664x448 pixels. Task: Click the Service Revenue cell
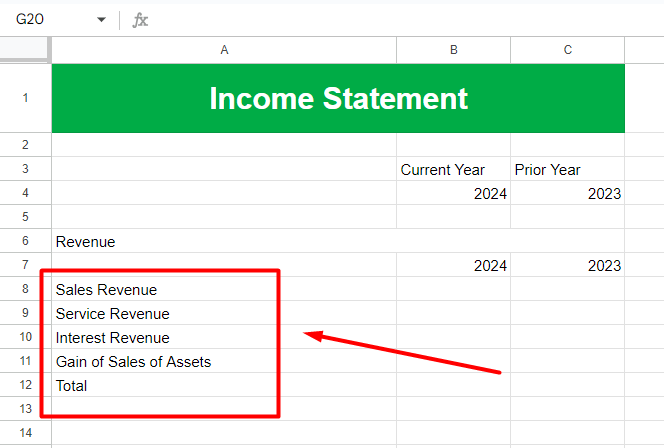click(224, 313)
